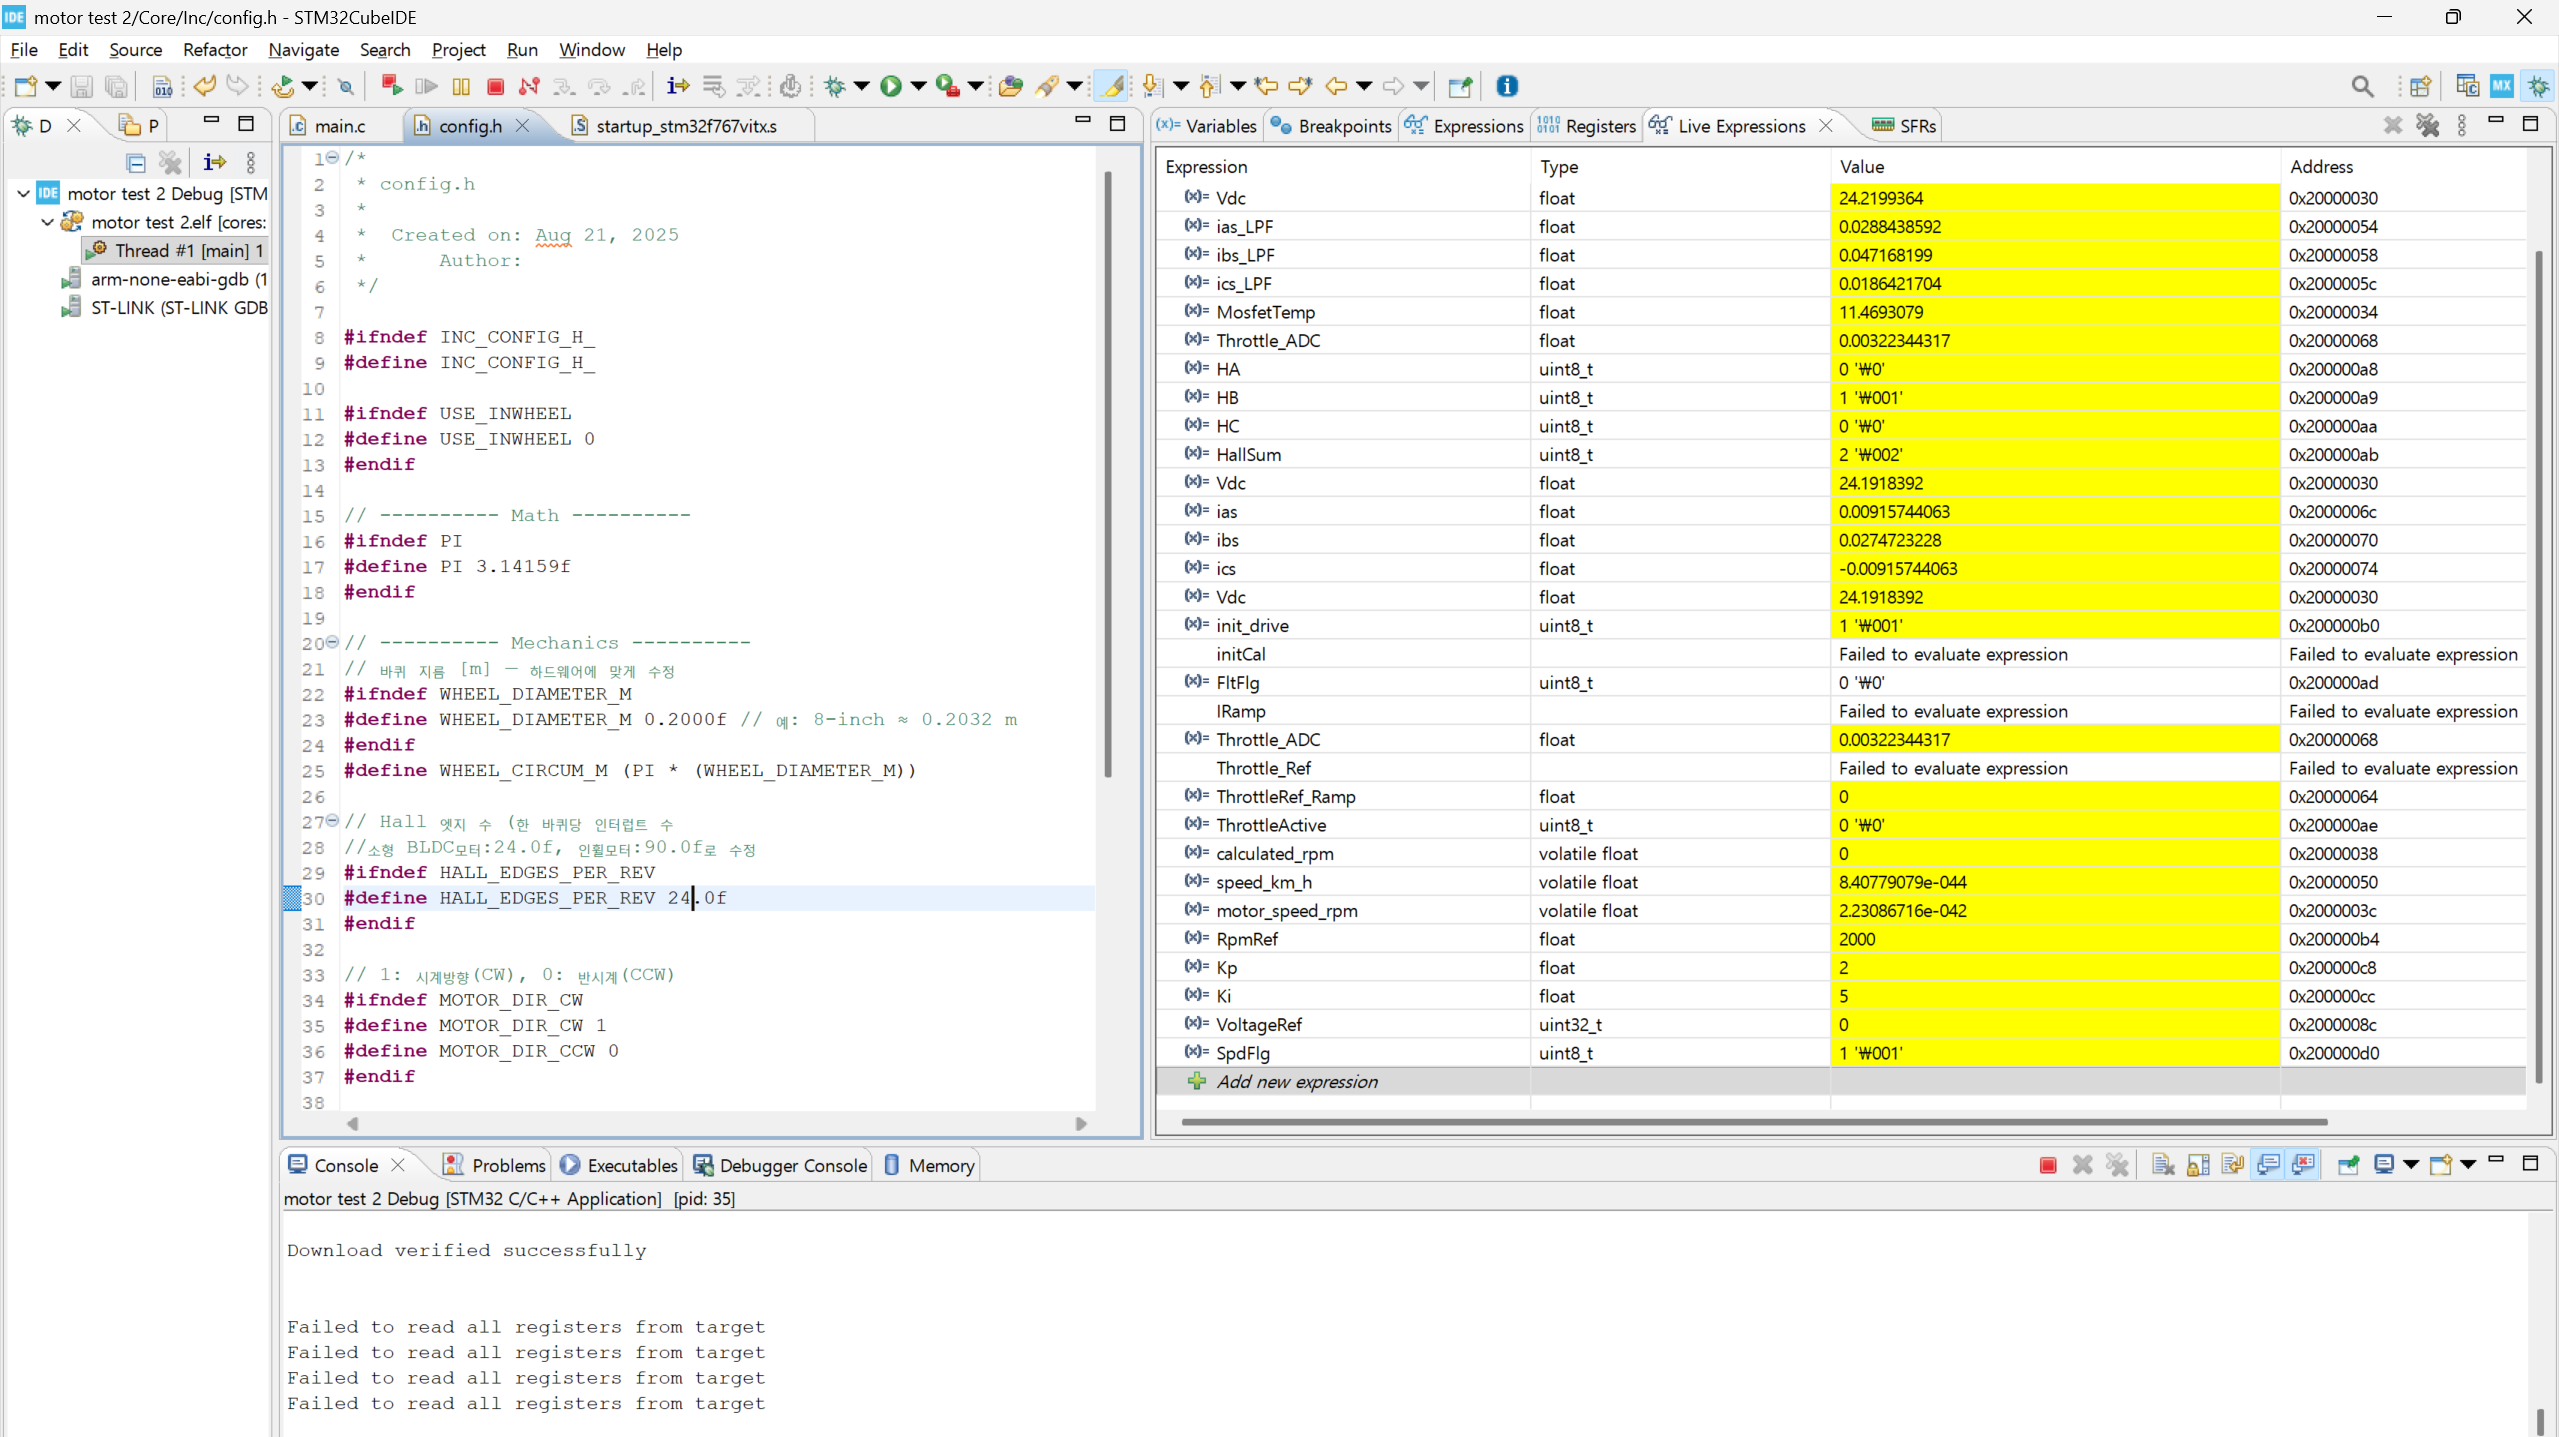
Task: Click the green Run button
Action: point(890,87)
